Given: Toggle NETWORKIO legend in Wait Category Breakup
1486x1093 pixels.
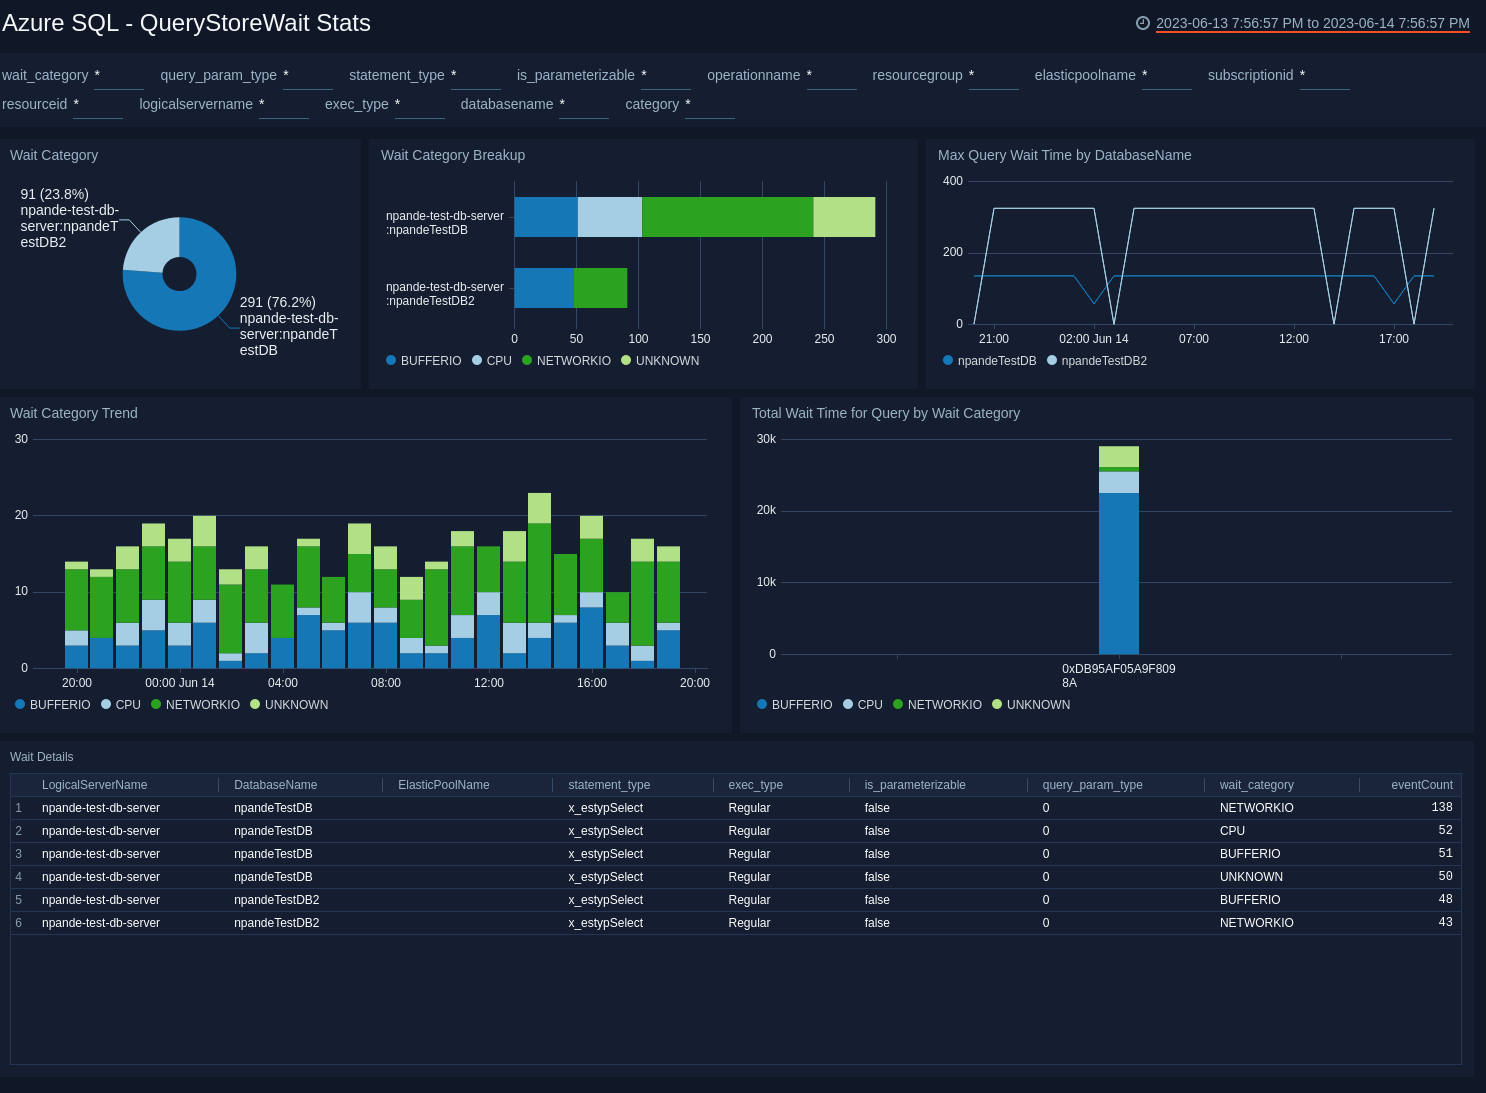Looking at the screenshot, I should pos(566,361).
